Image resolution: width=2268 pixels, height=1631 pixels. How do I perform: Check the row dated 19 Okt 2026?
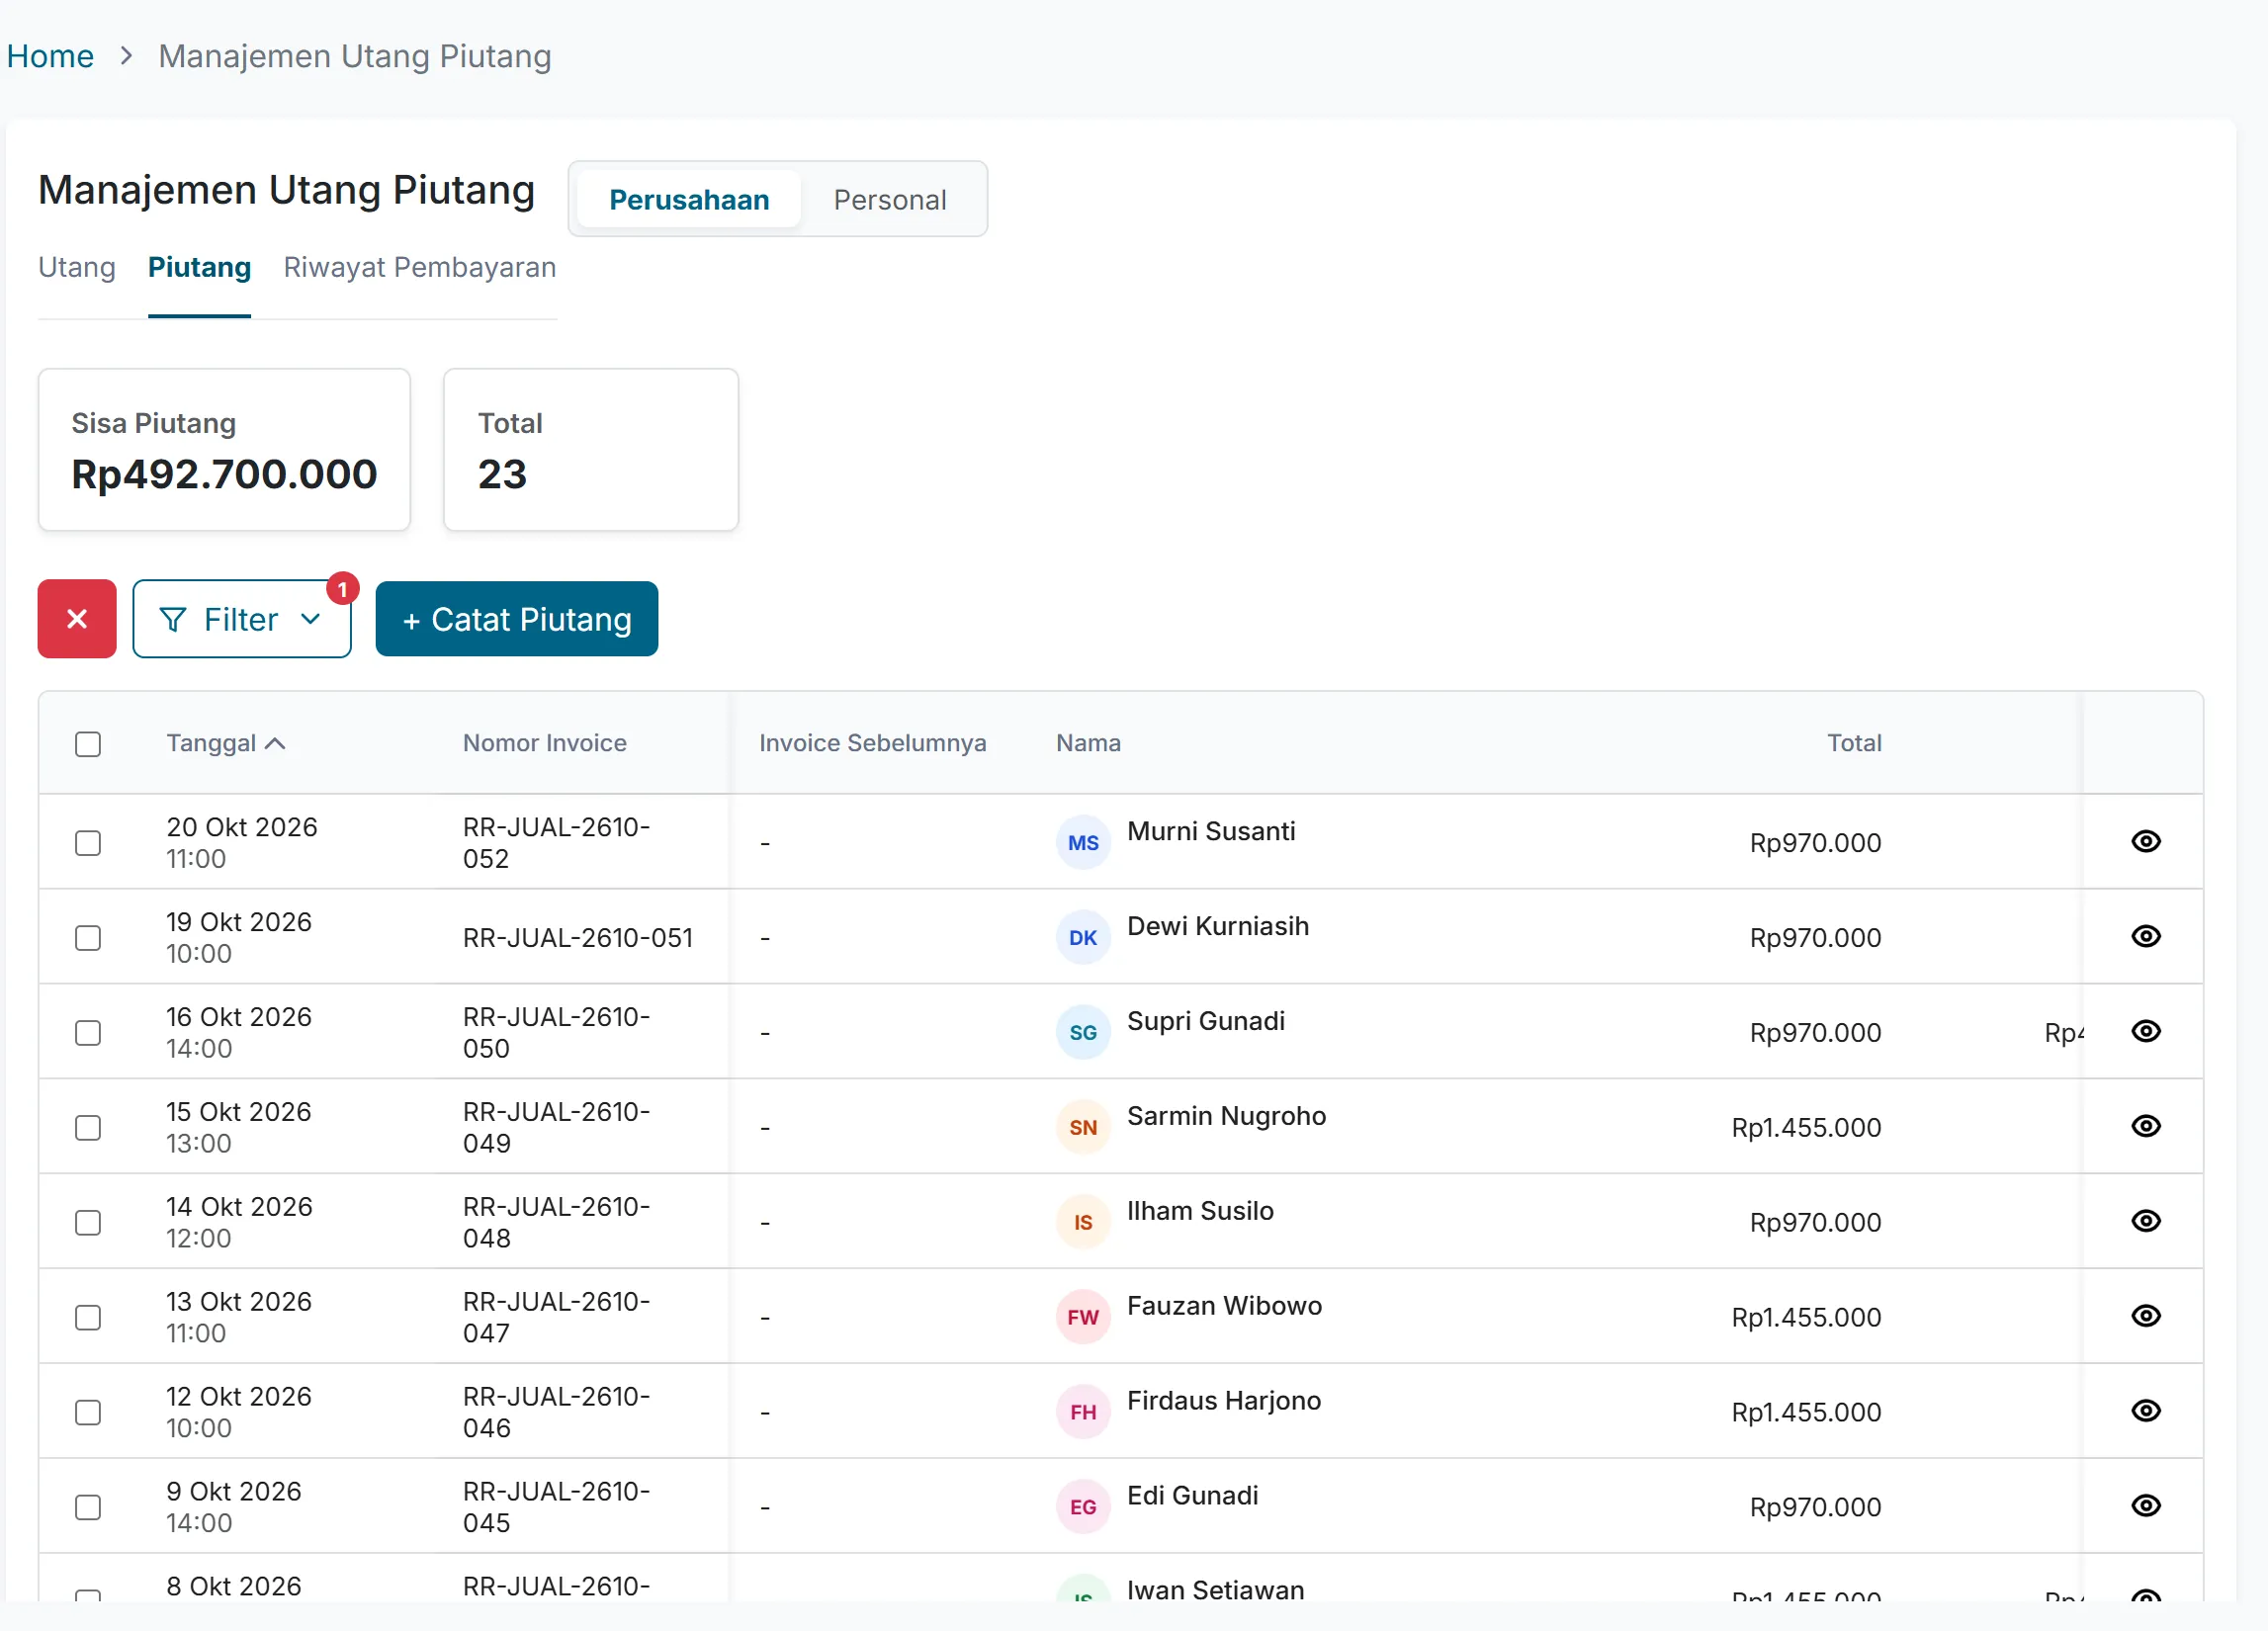[x=88, y=938]
